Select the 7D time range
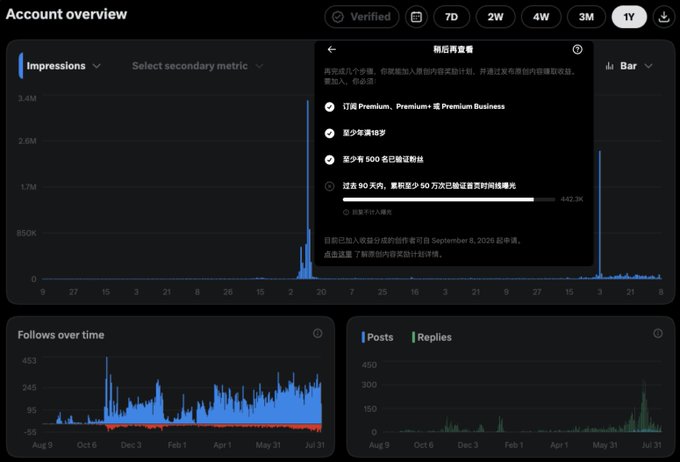Image resolution: width=680 pixels, height=462 pixels. point(451,17)
